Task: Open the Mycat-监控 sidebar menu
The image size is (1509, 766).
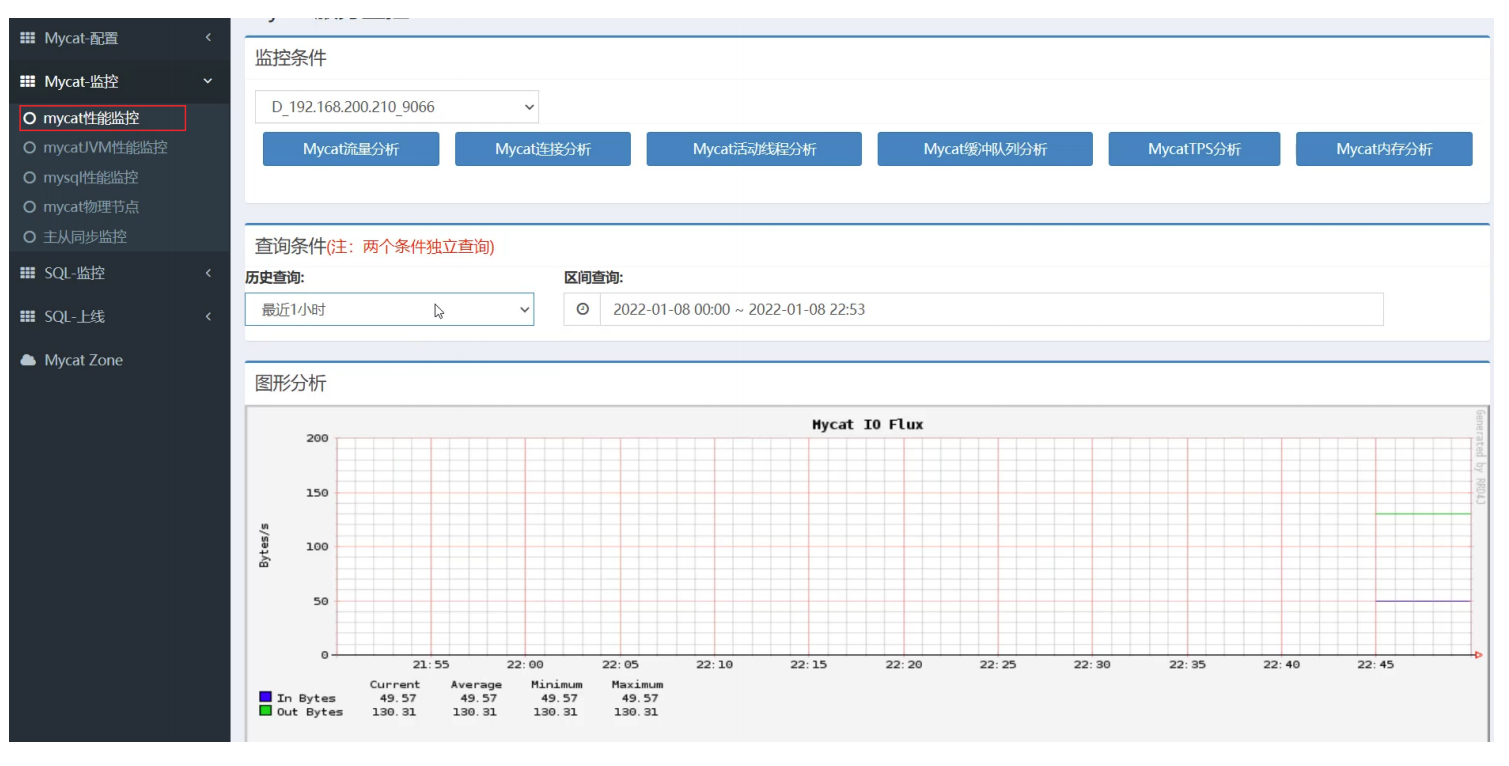Action: 120,82
